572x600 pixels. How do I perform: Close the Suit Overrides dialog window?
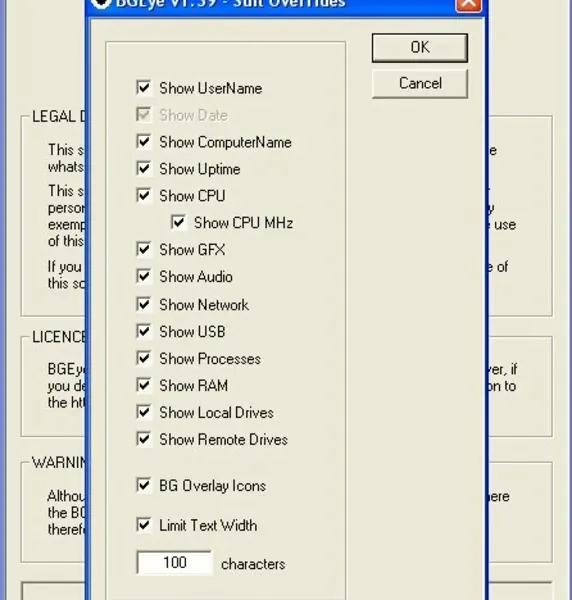469,5
